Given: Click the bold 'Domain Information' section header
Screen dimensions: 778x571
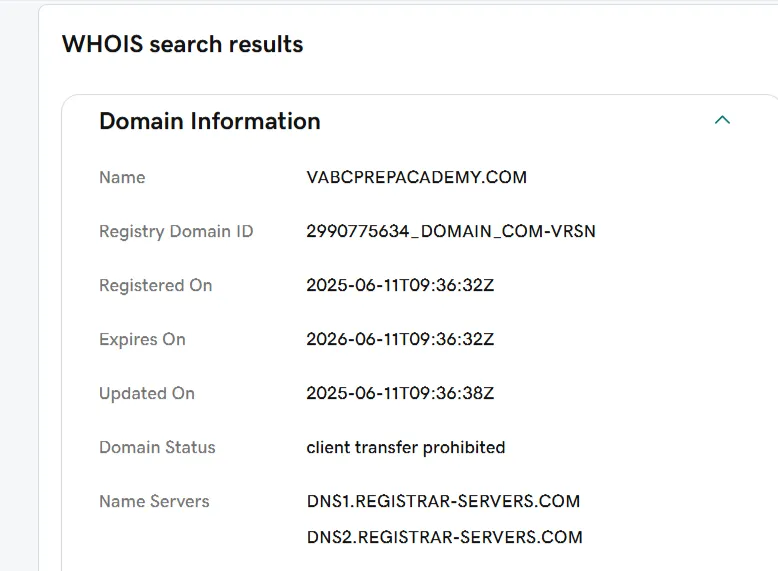Looking at the screenshot, I should coord(209,121).
